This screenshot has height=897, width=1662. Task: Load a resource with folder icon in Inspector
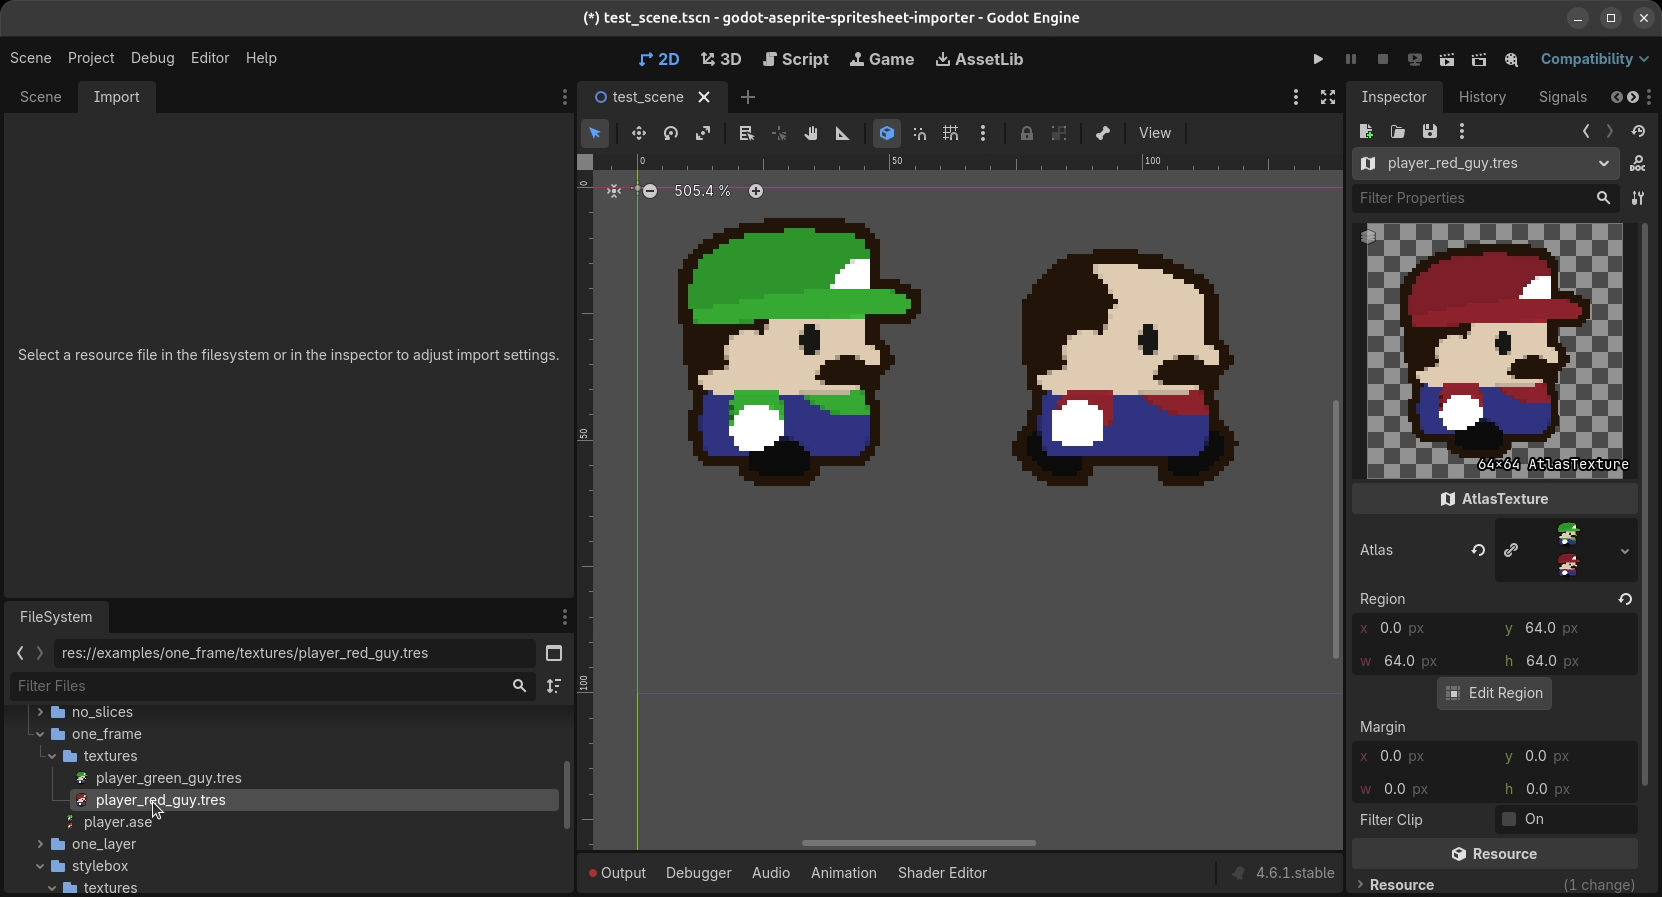[x=1398, y=131]
